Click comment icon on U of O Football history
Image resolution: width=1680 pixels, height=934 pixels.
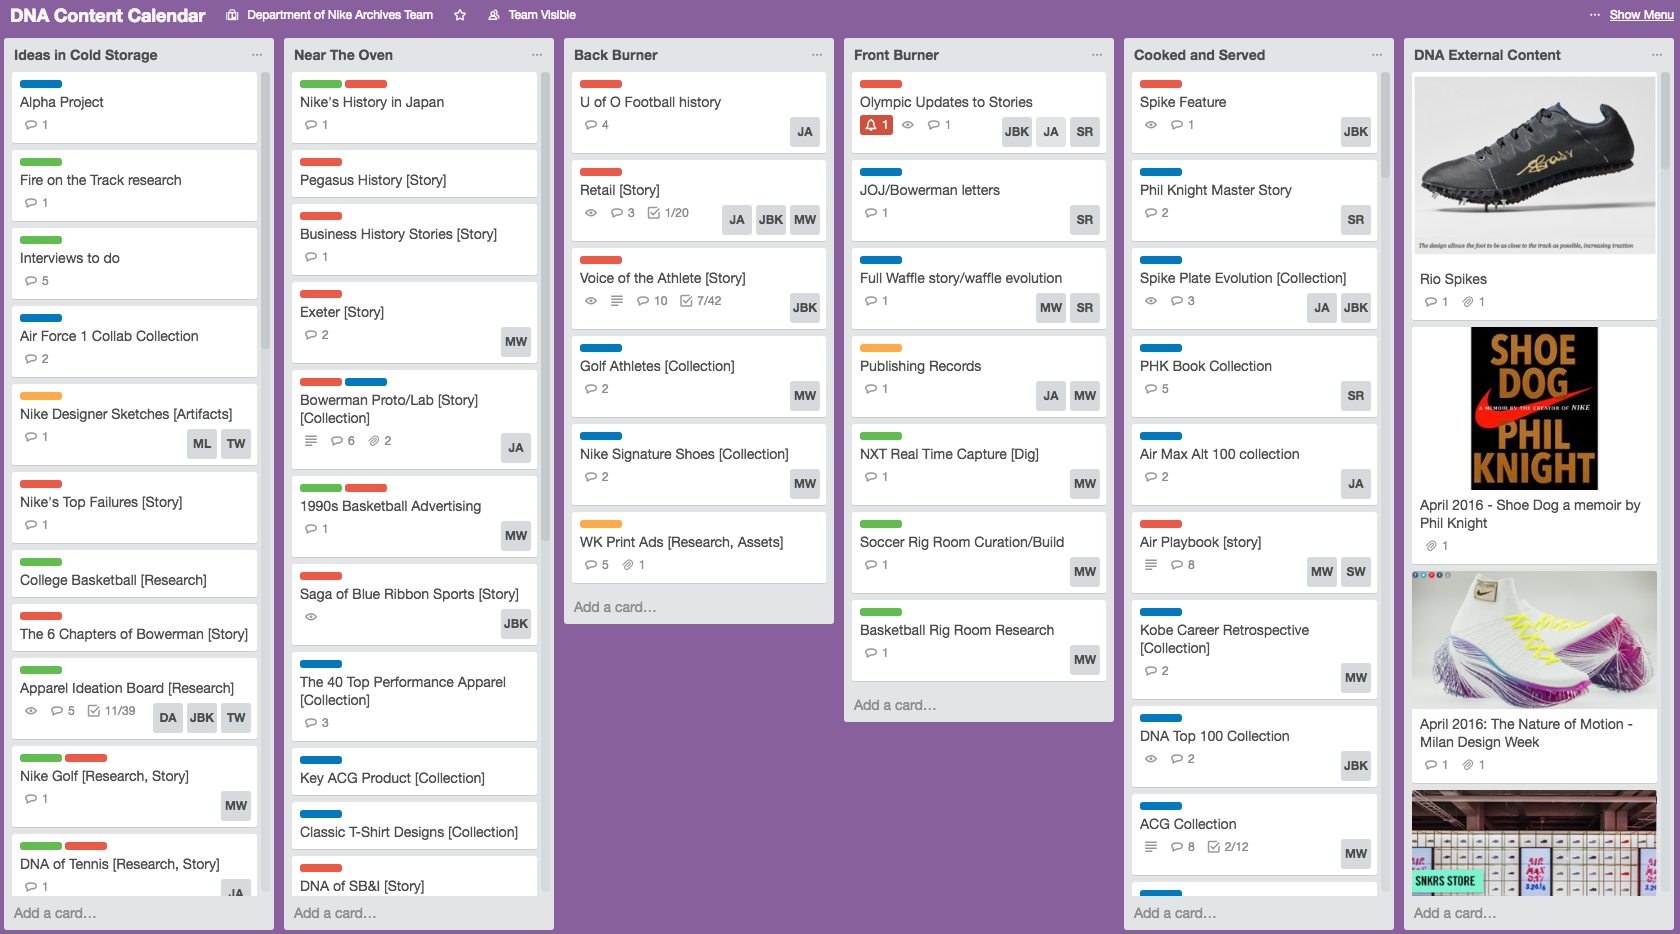point(591,125)
